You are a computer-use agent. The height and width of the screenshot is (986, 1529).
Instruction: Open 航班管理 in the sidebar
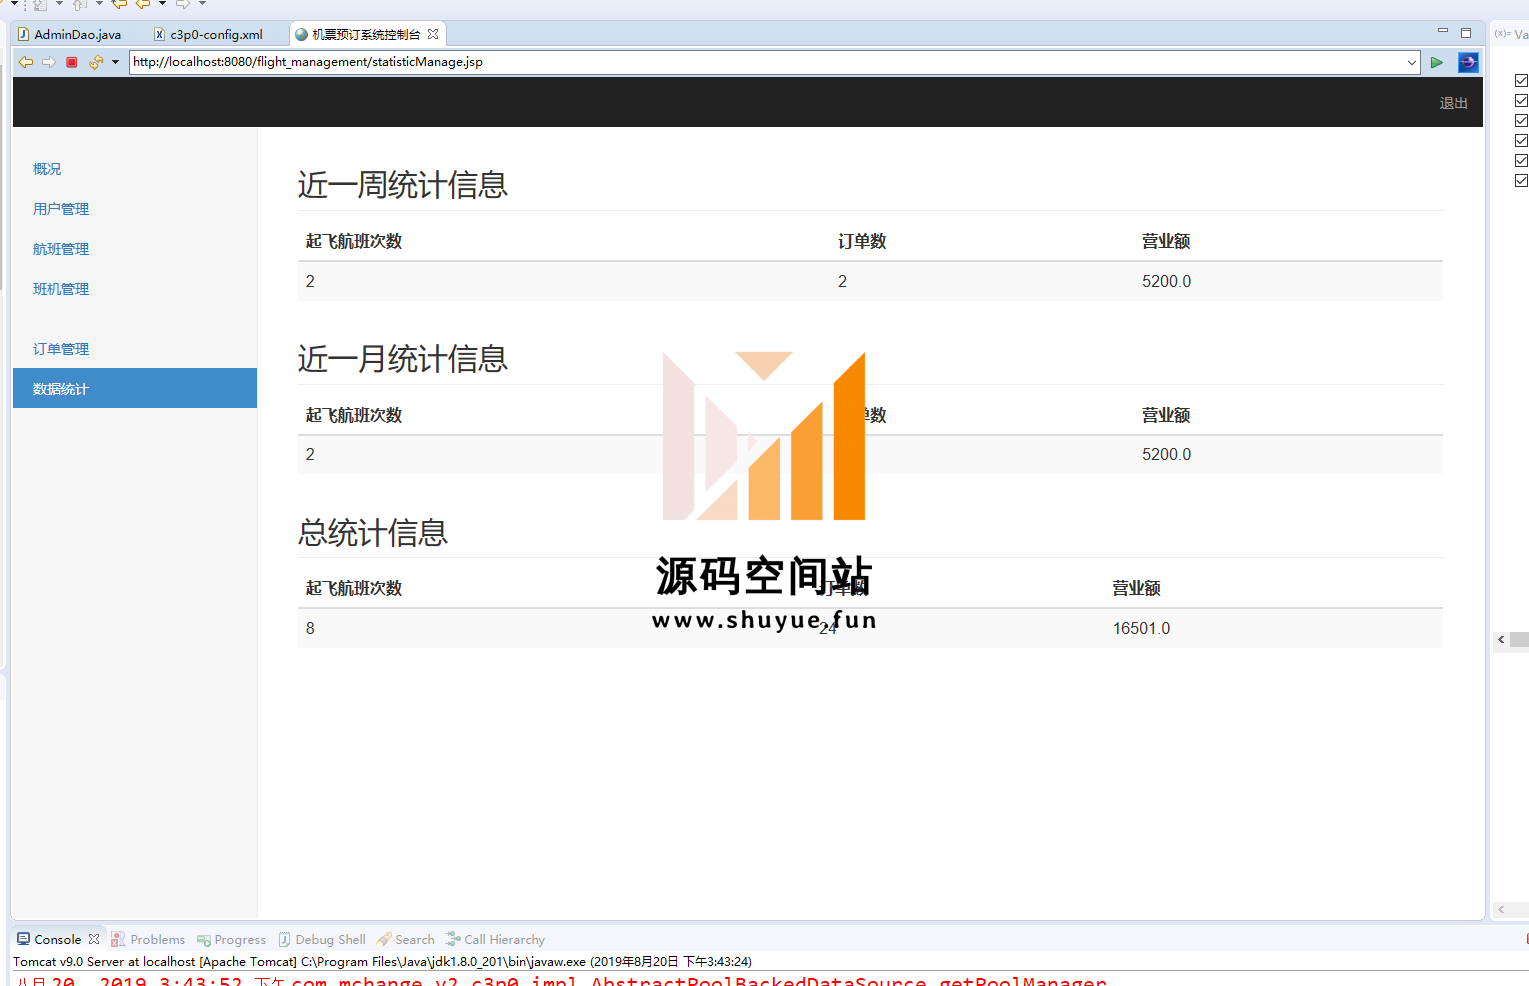click(x=61, y=249)
